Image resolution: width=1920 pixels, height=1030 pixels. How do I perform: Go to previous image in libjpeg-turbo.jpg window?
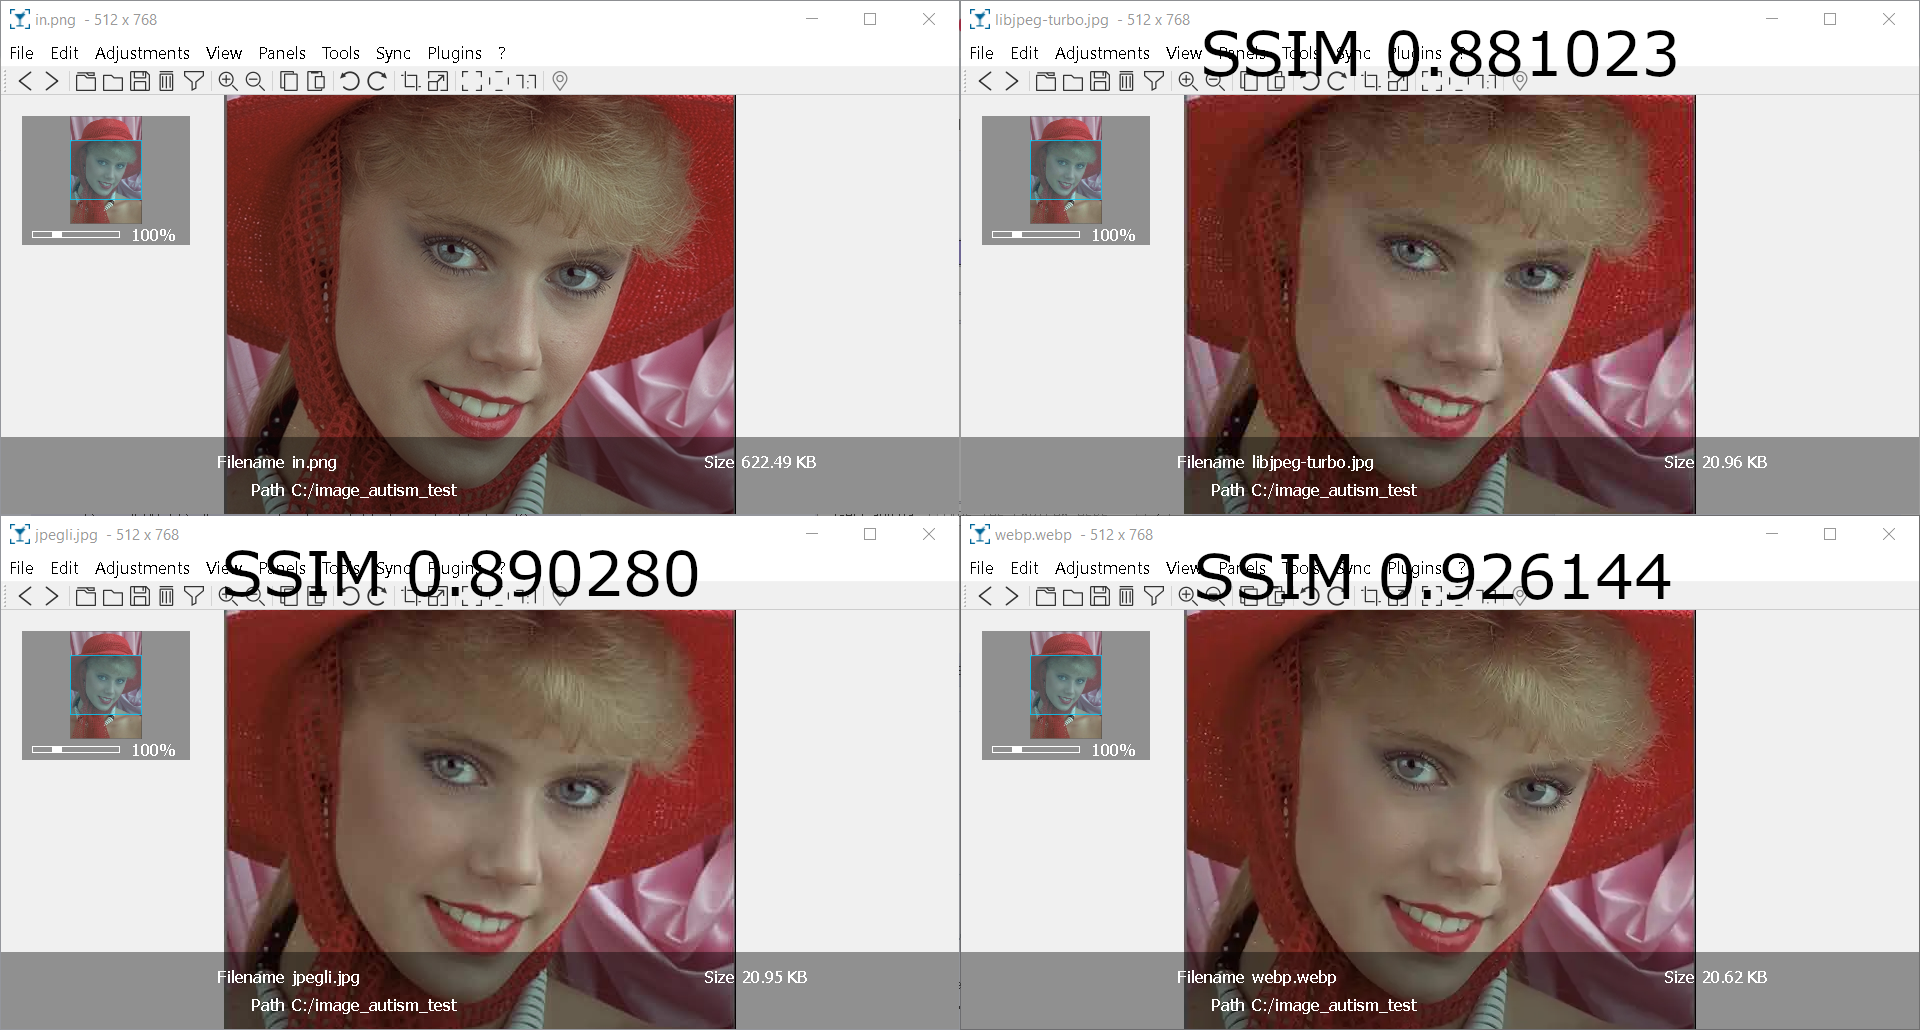tap(985, 81)
